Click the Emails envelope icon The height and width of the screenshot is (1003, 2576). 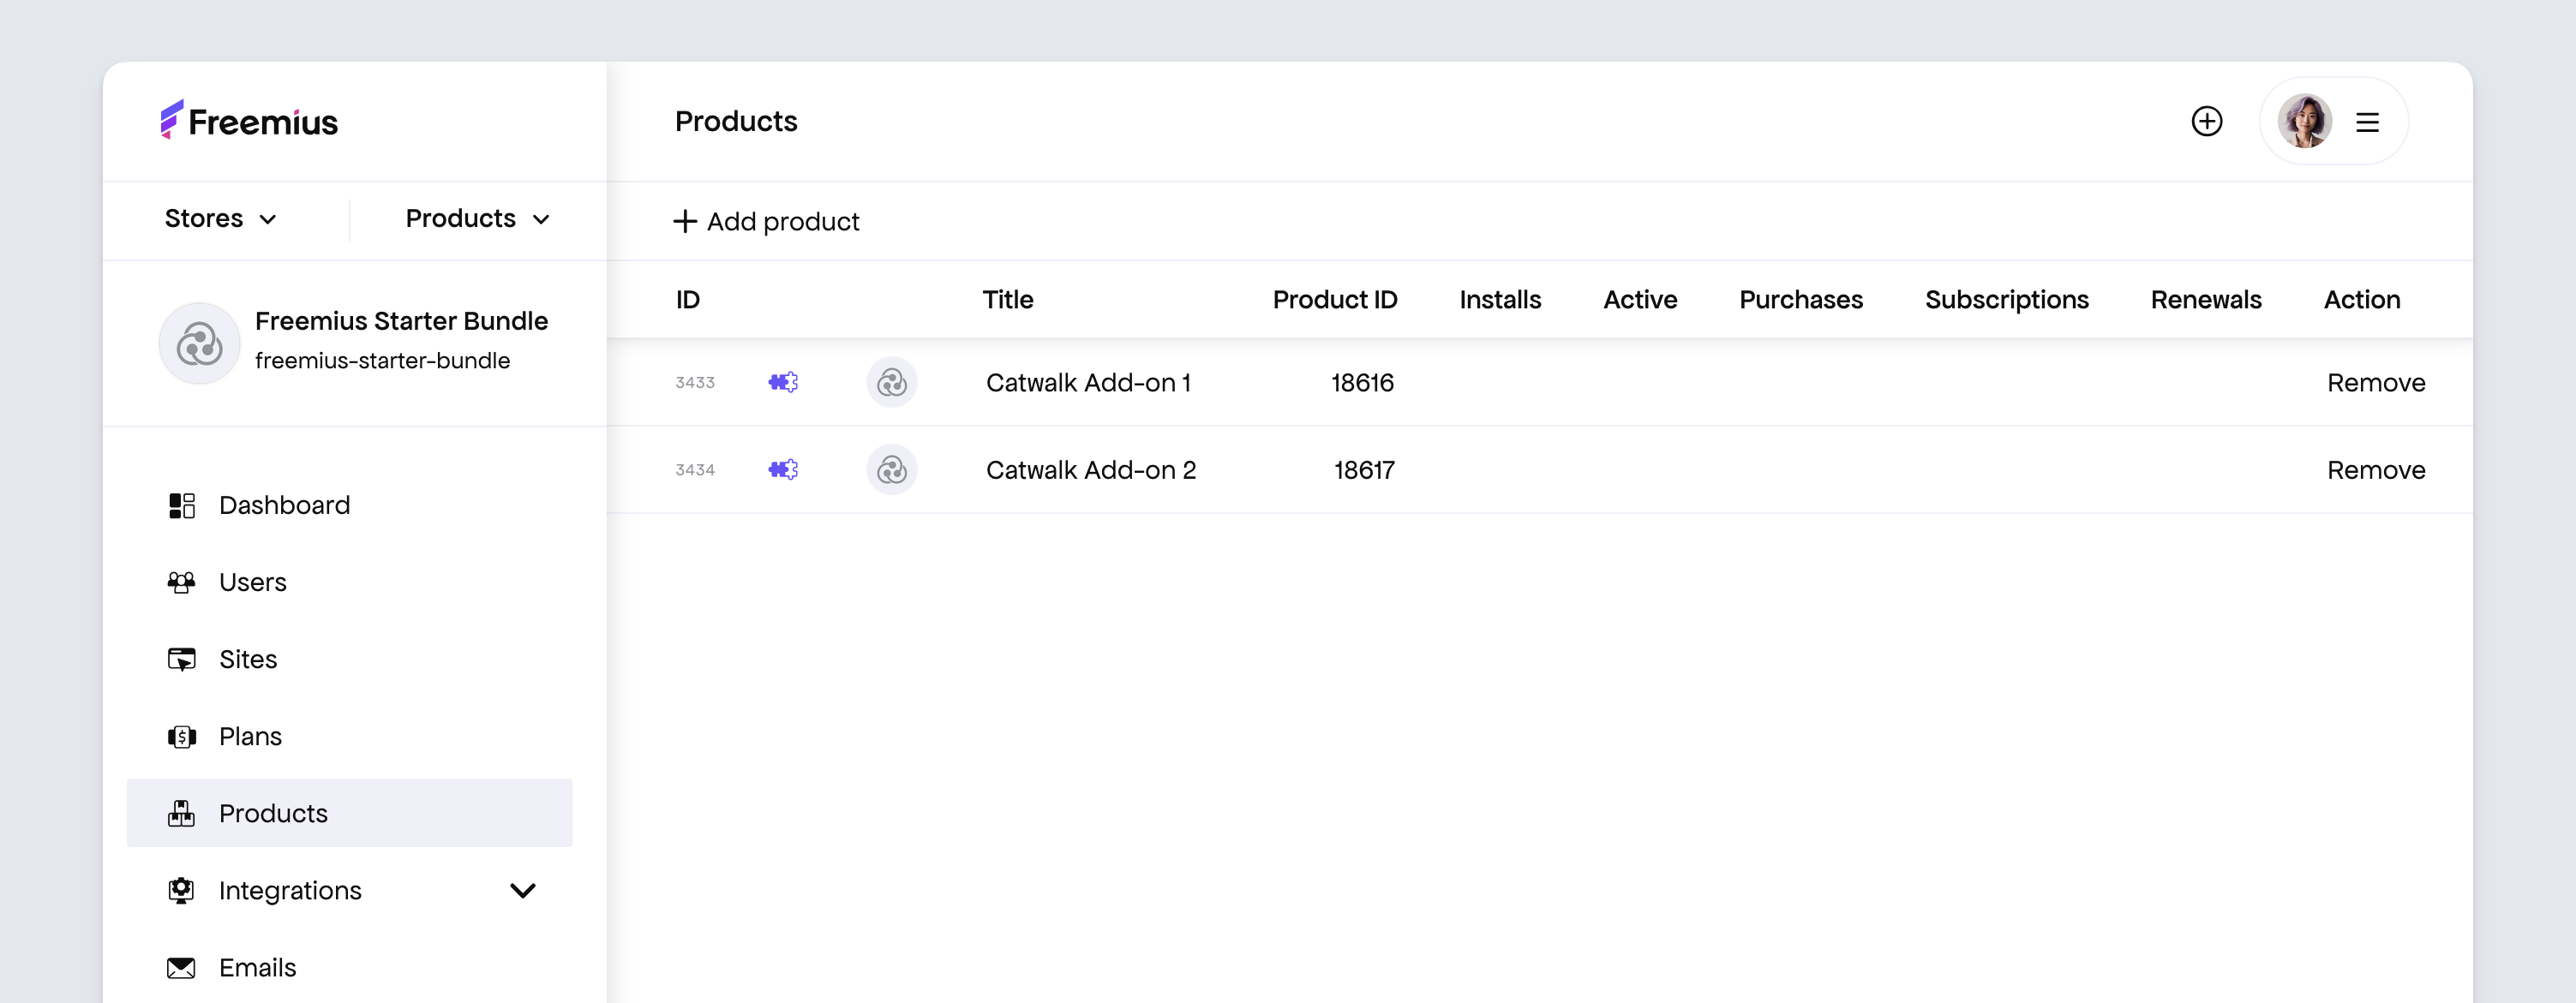[181, 968]
